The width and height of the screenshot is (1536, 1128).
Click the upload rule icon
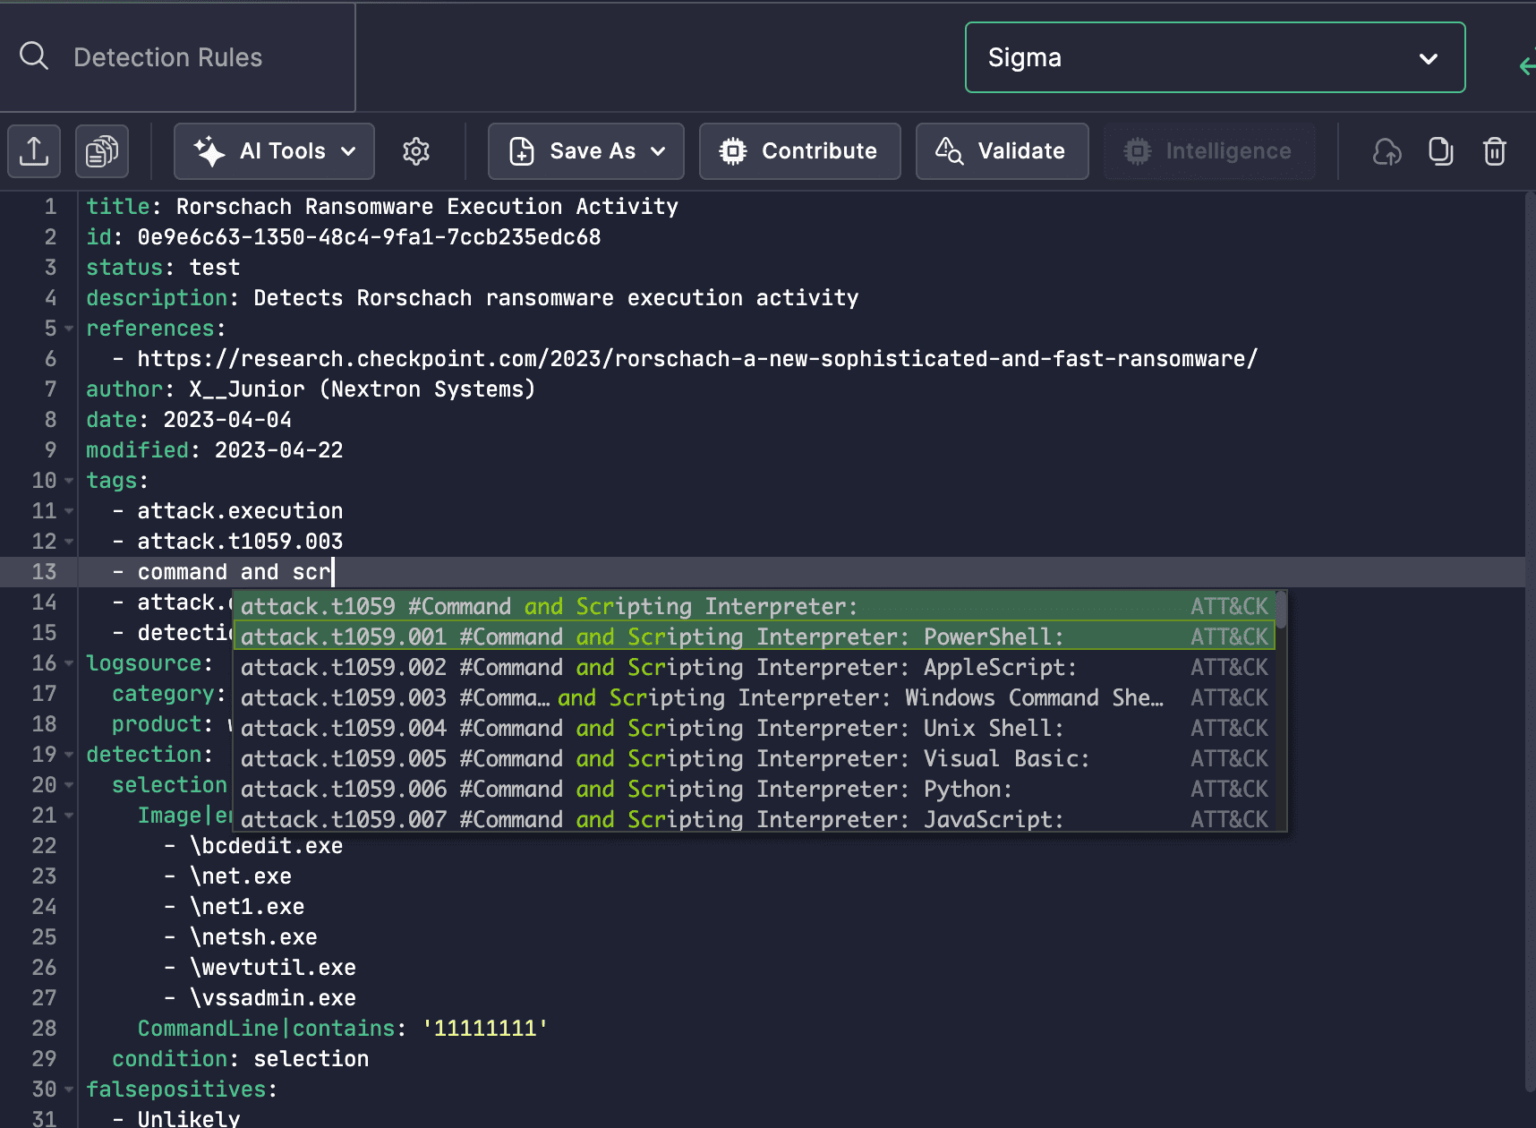click(33, 151)
